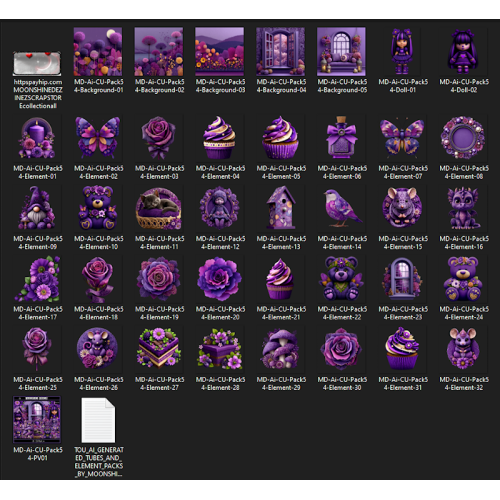Select the Element-24 teddy bear image

point(463,279)
